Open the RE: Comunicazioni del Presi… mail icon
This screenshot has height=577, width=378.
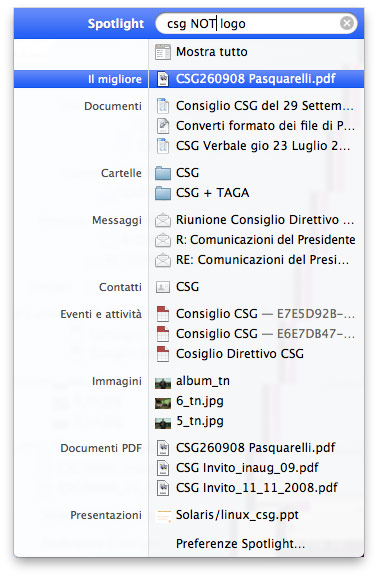(163, 260)
